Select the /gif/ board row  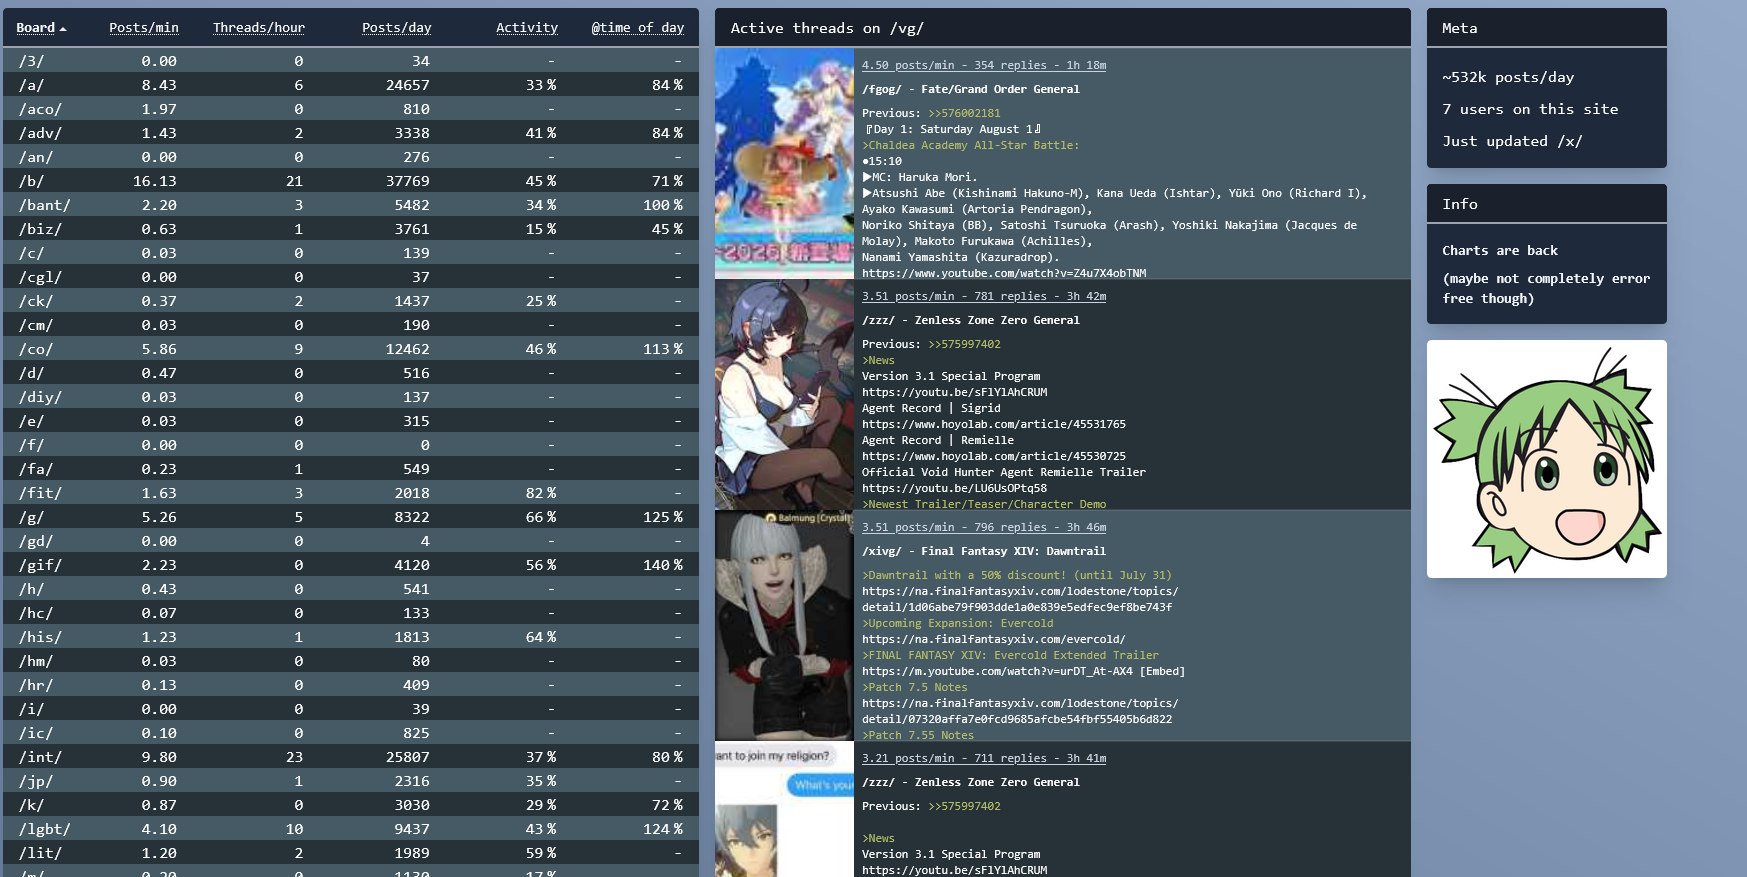(x=351, y=565)
